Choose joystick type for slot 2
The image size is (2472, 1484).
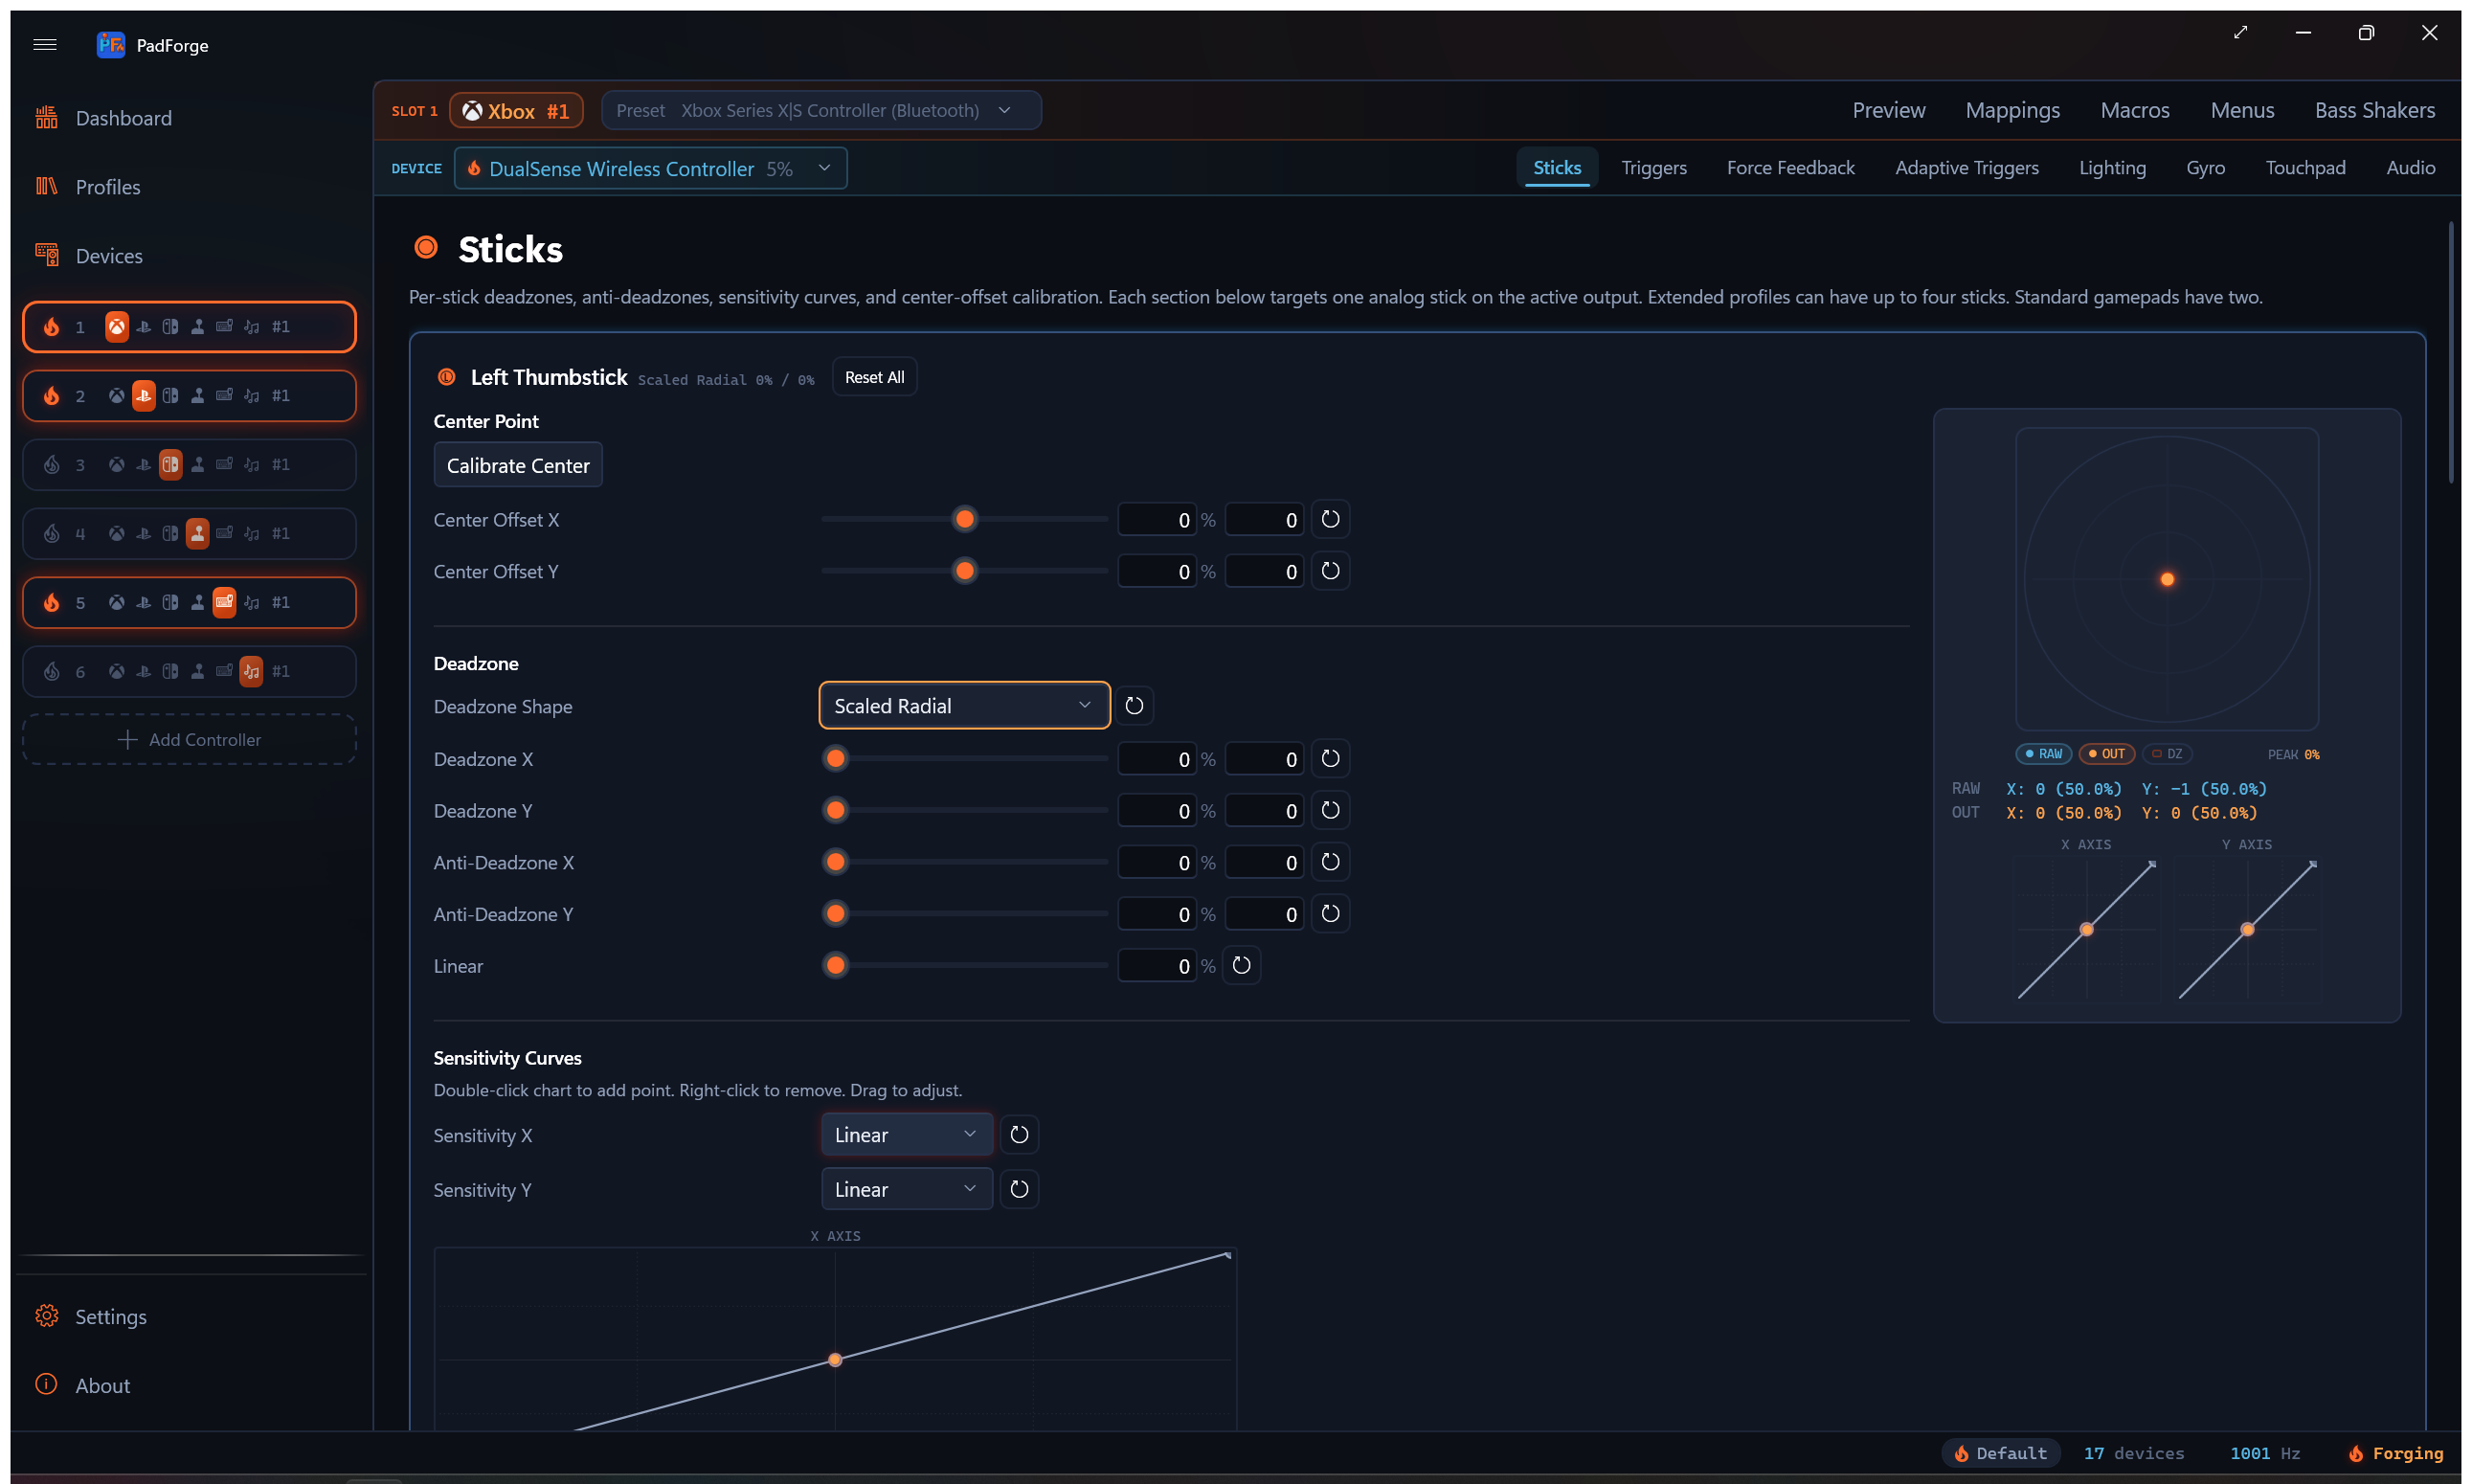coord(198,396)
